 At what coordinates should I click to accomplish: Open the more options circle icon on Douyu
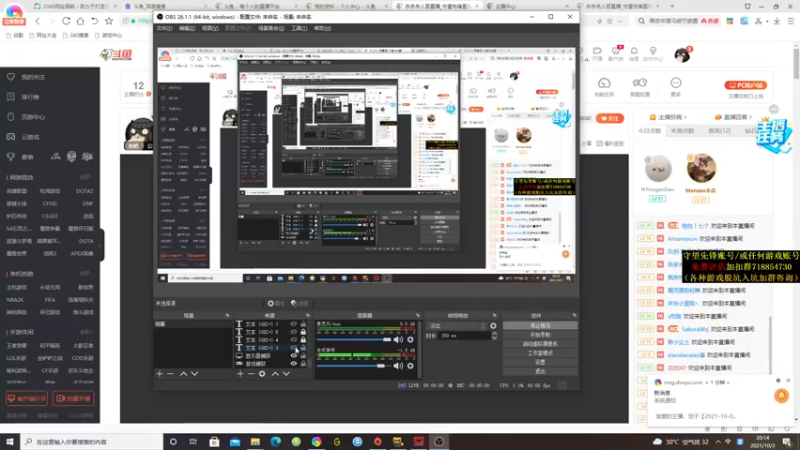[676, 83]
